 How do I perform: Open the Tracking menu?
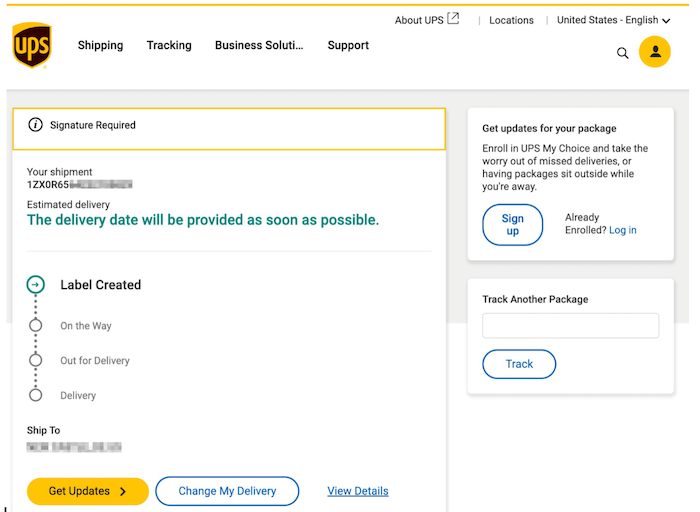(x=169, y=45)
